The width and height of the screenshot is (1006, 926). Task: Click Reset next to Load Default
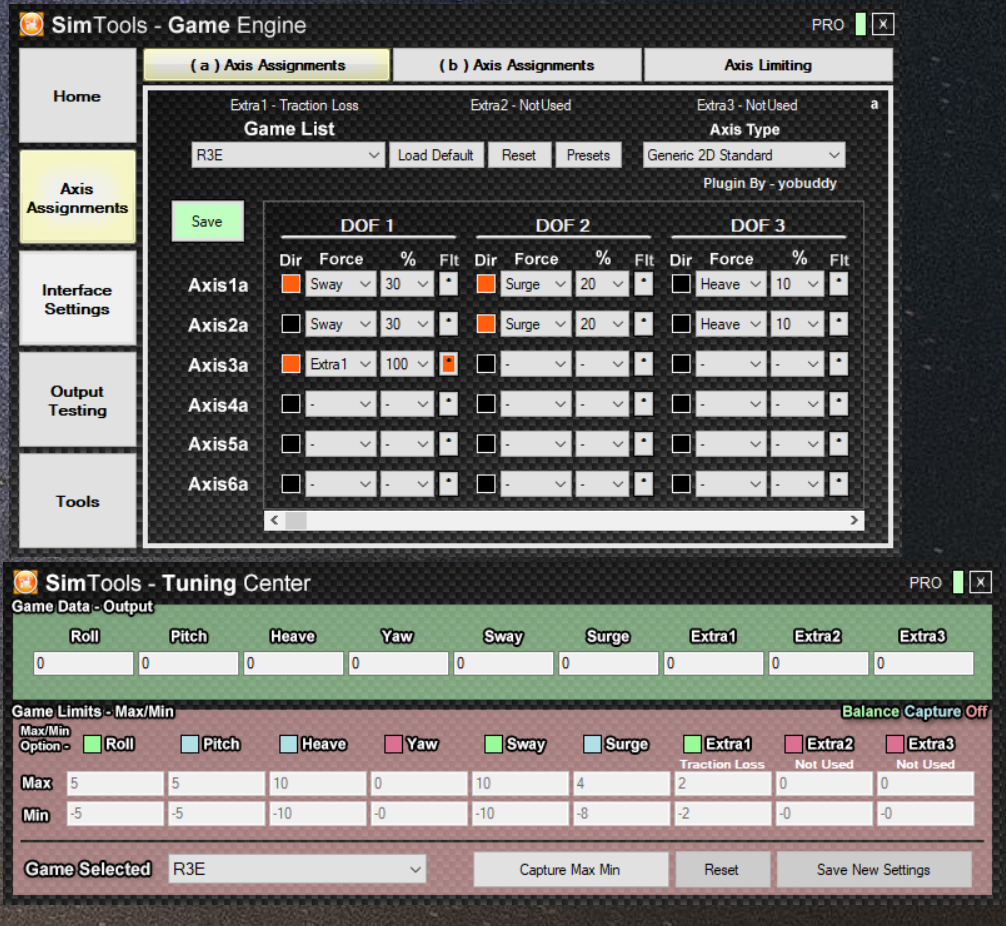(x=519, y=155)
